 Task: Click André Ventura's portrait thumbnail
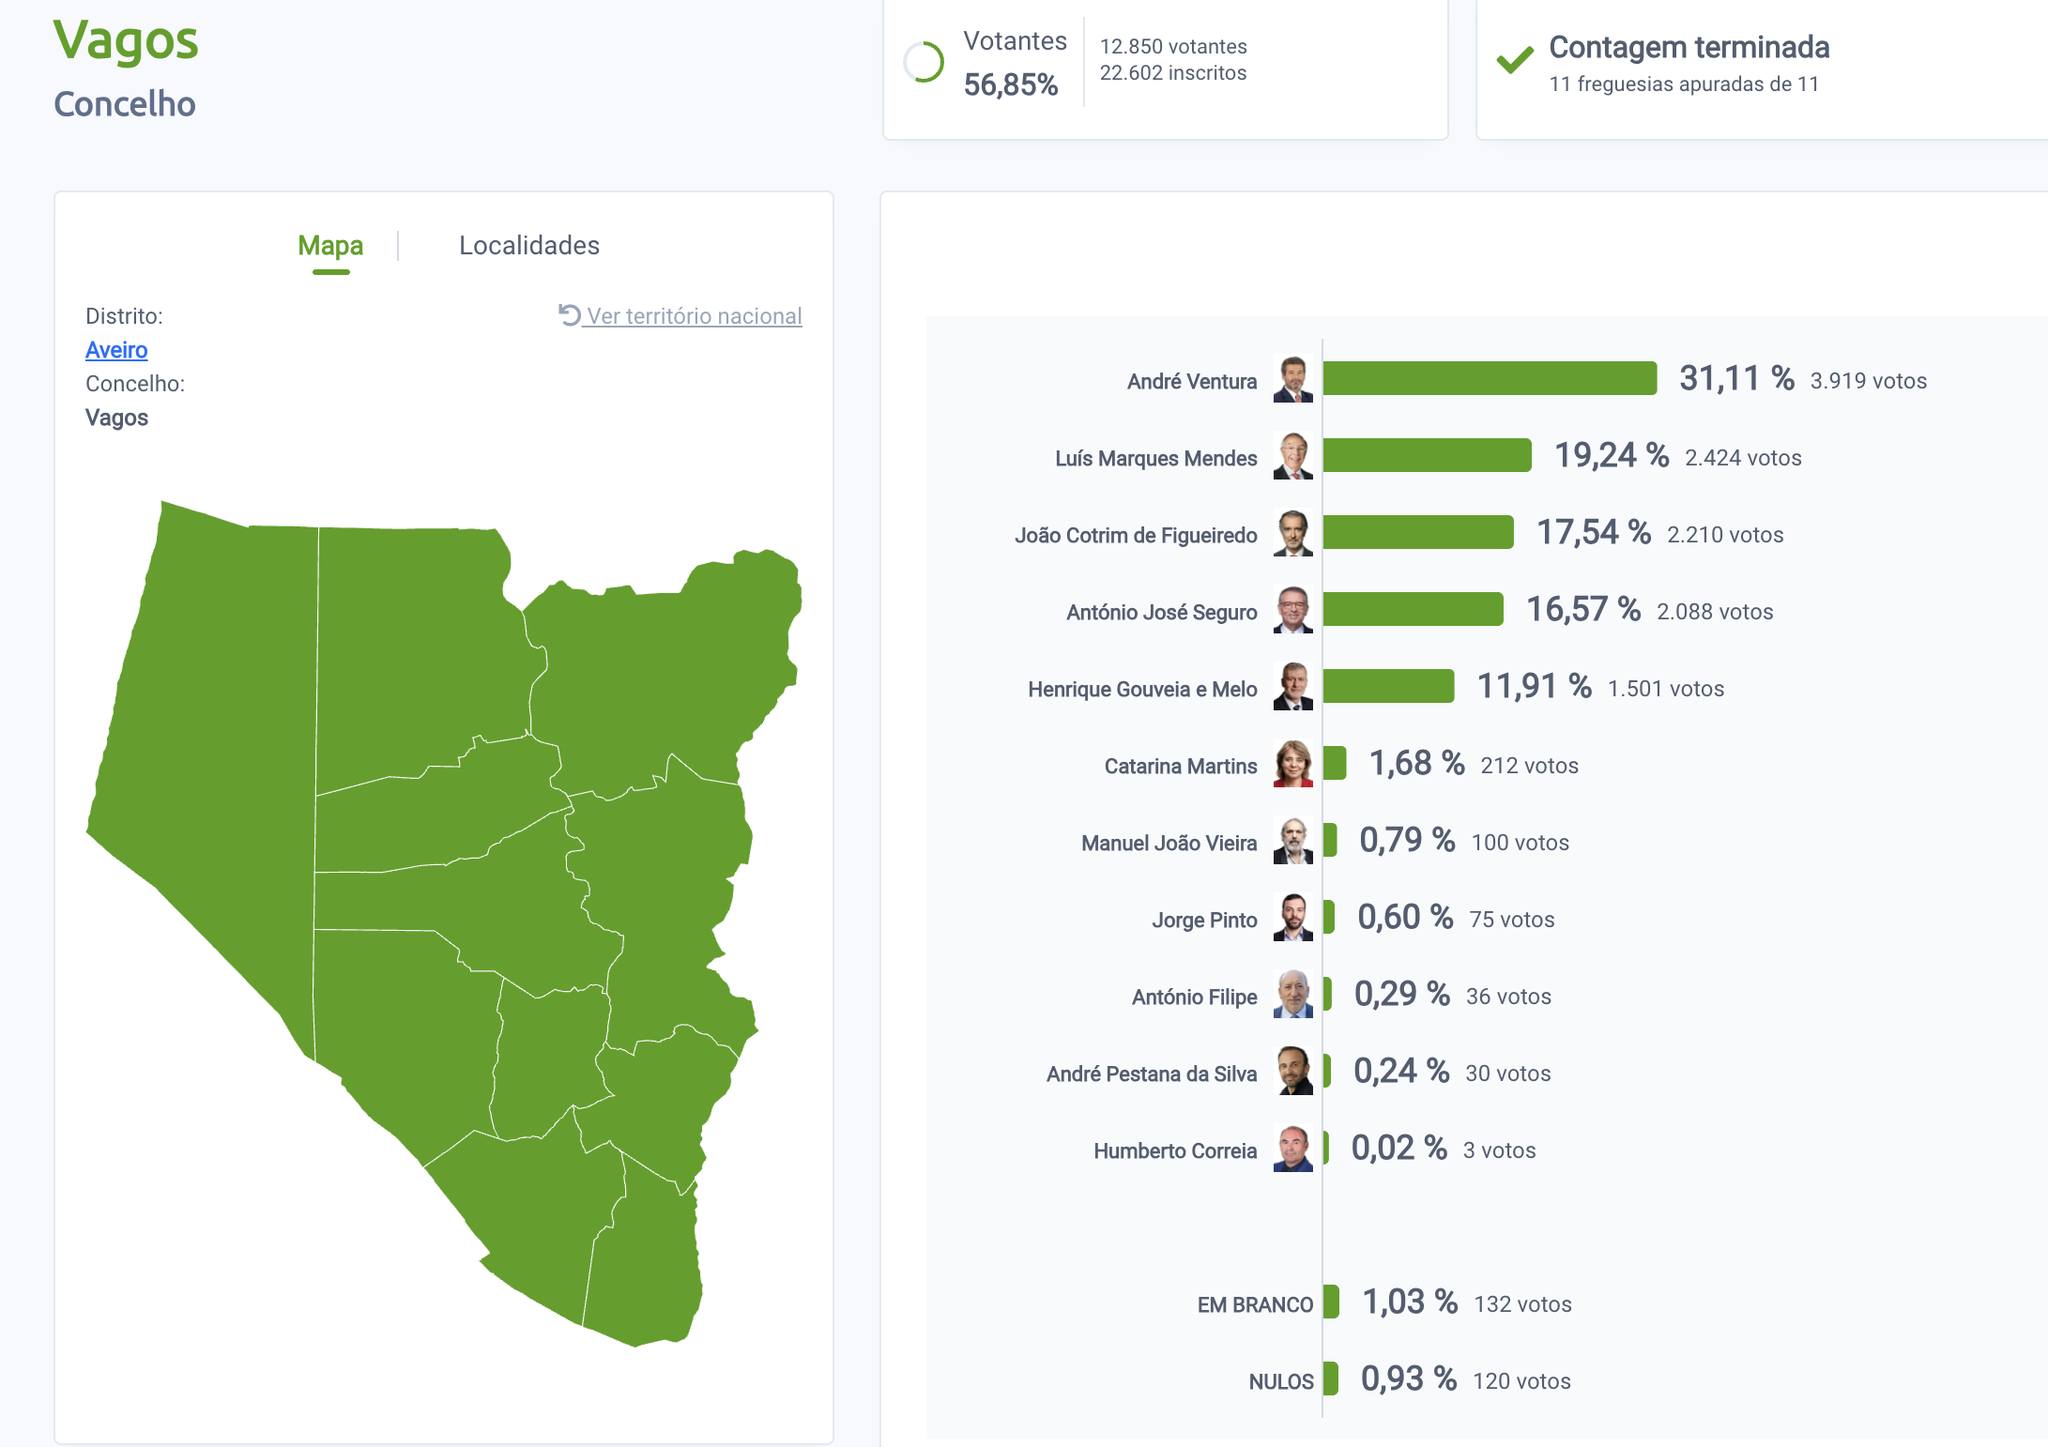[1292, 379]
